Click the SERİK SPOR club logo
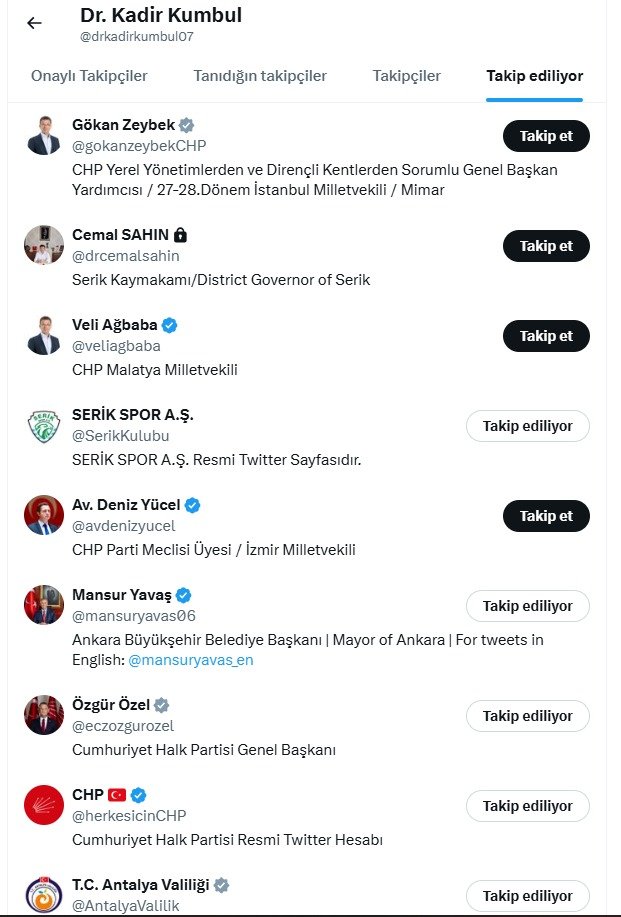Image resolution: width=621 pixels, height=917 pixels. pos(44,425)
